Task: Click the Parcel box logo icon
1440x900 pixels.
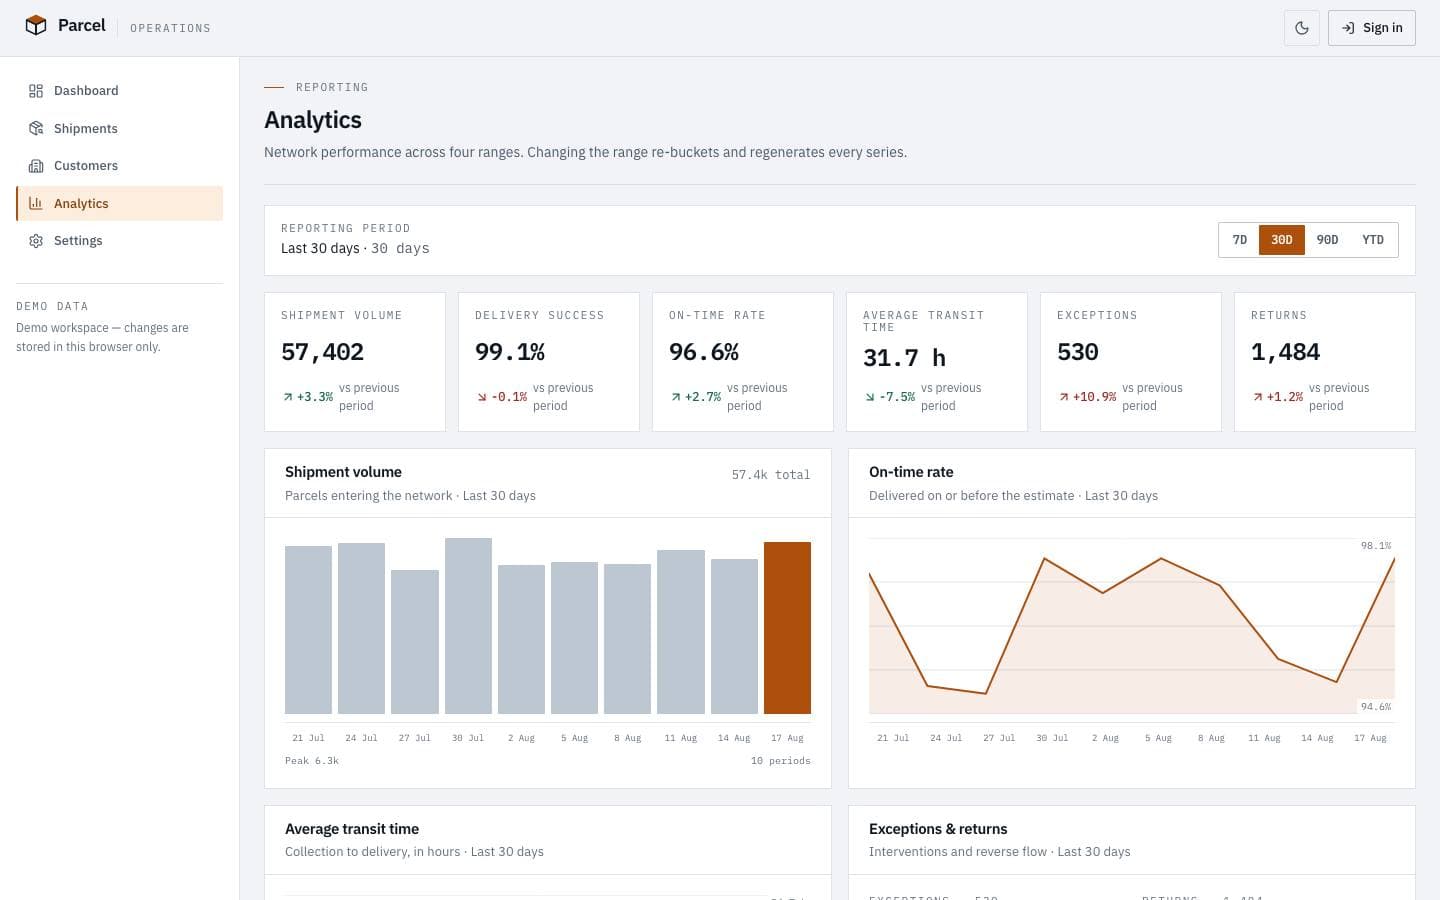Action: 36,26
